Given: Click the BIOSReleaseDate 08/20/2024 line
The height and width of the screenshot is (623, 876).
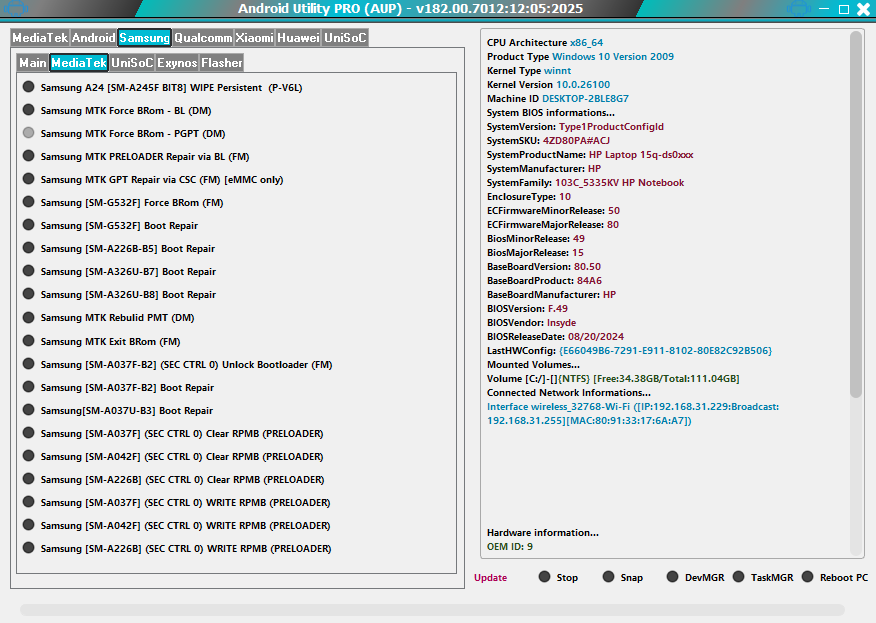Looking at the screenshot, I should tap(555, 336).
